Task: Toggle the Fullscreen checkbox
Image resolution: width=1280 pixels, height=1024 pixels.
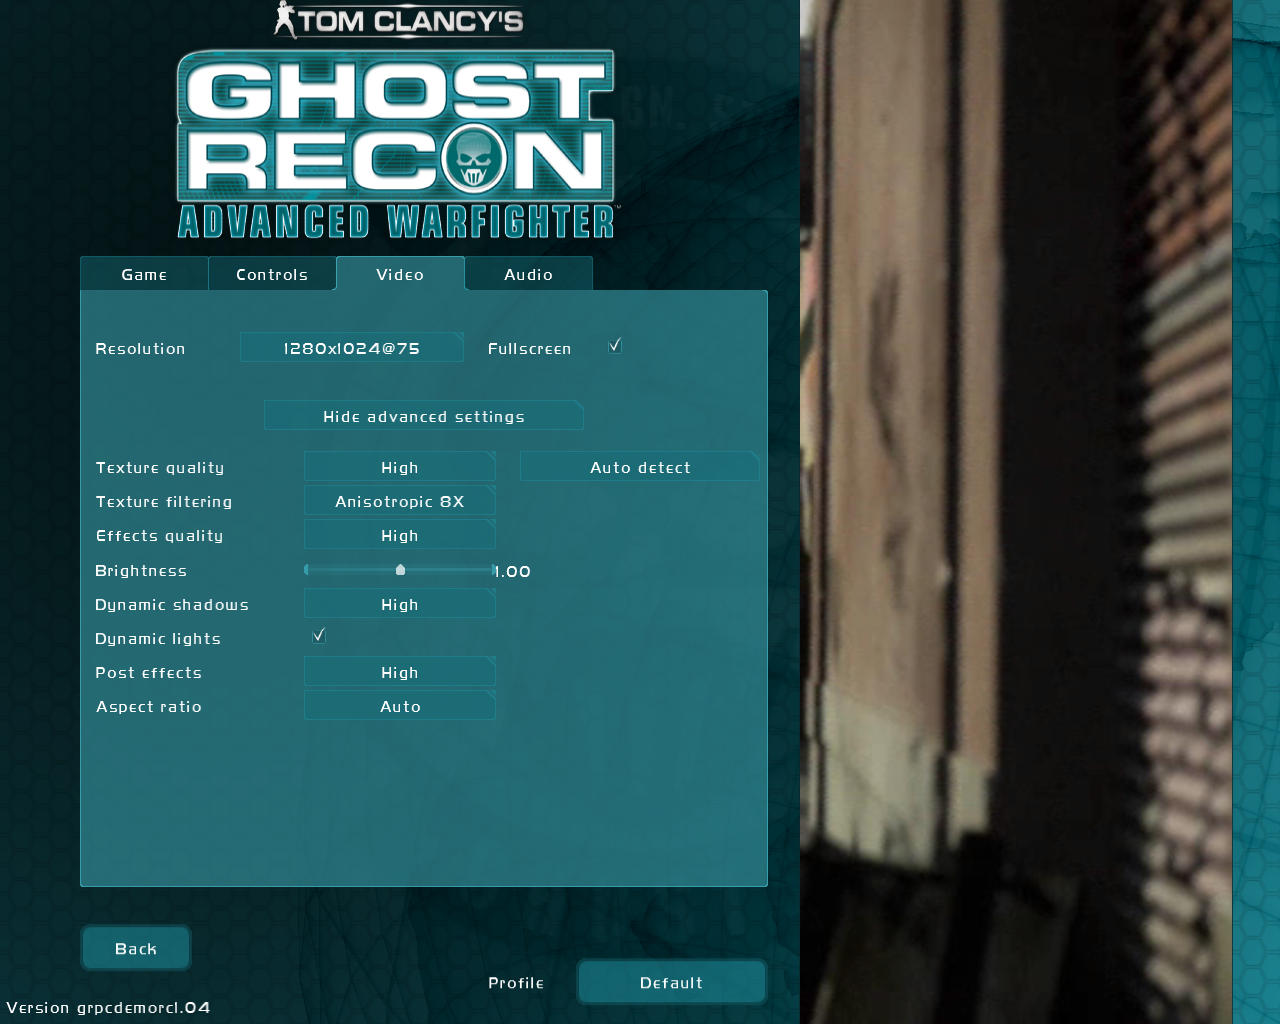Action: [615, 346]
